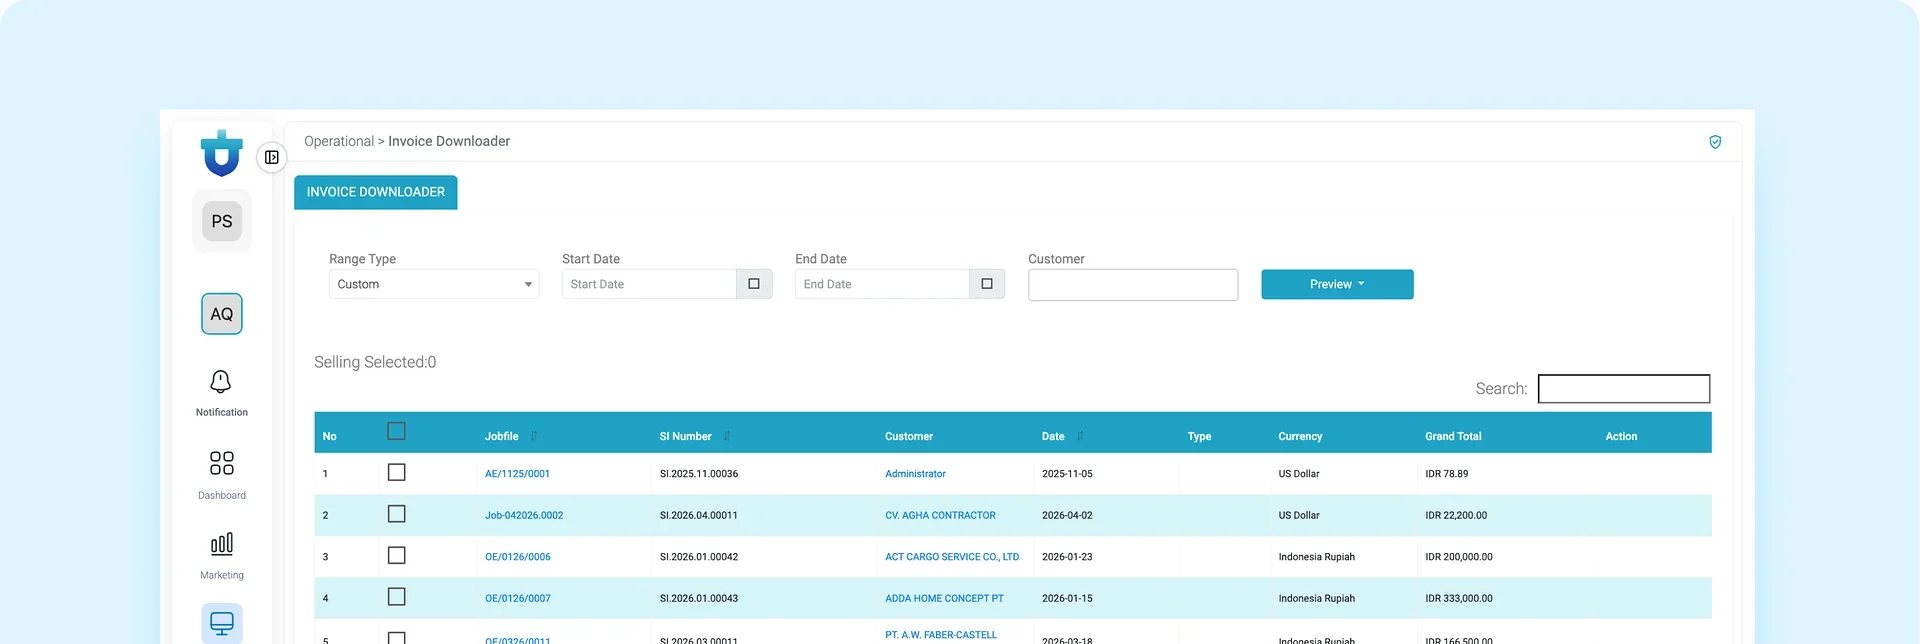Viewport: 1920px width, 644px height.
Task: Select amount IDR 22,200.00
Action: 1456,516
